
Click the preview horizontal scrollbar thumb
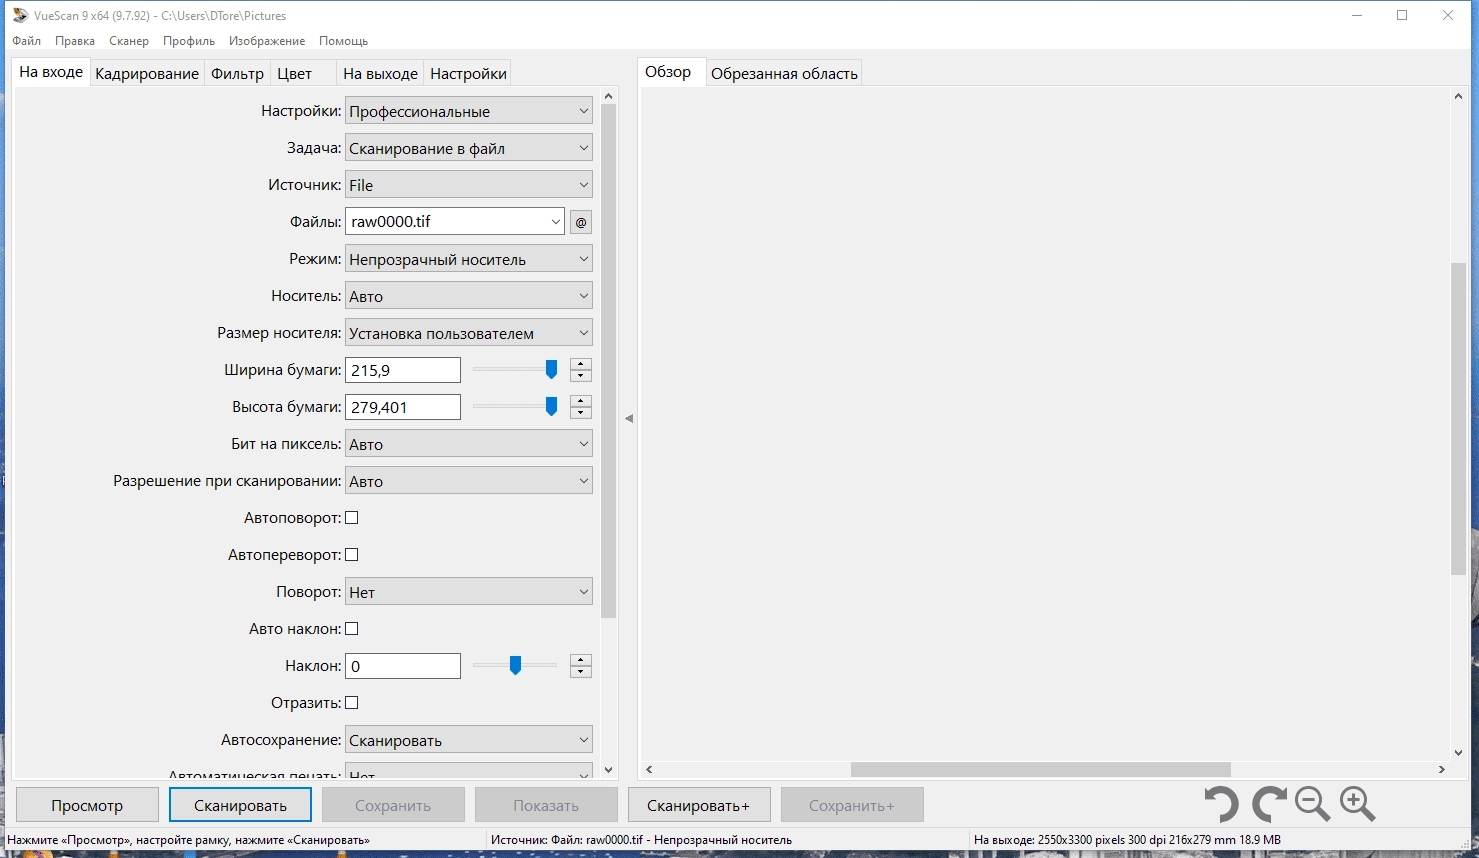(x=1041, y=769)
